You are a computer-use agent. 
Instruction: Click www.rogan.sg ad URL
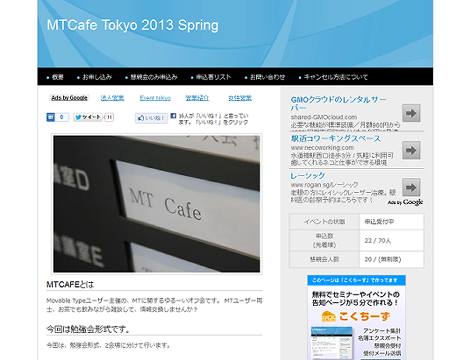click(324, 185)
